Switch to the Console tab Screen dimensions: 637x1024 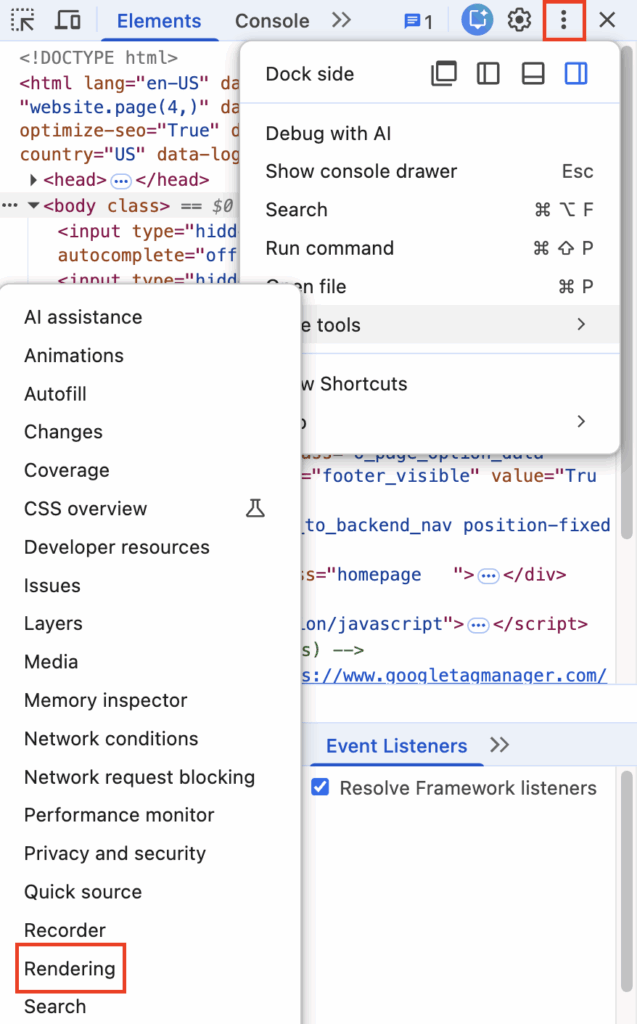coord(271,20)
